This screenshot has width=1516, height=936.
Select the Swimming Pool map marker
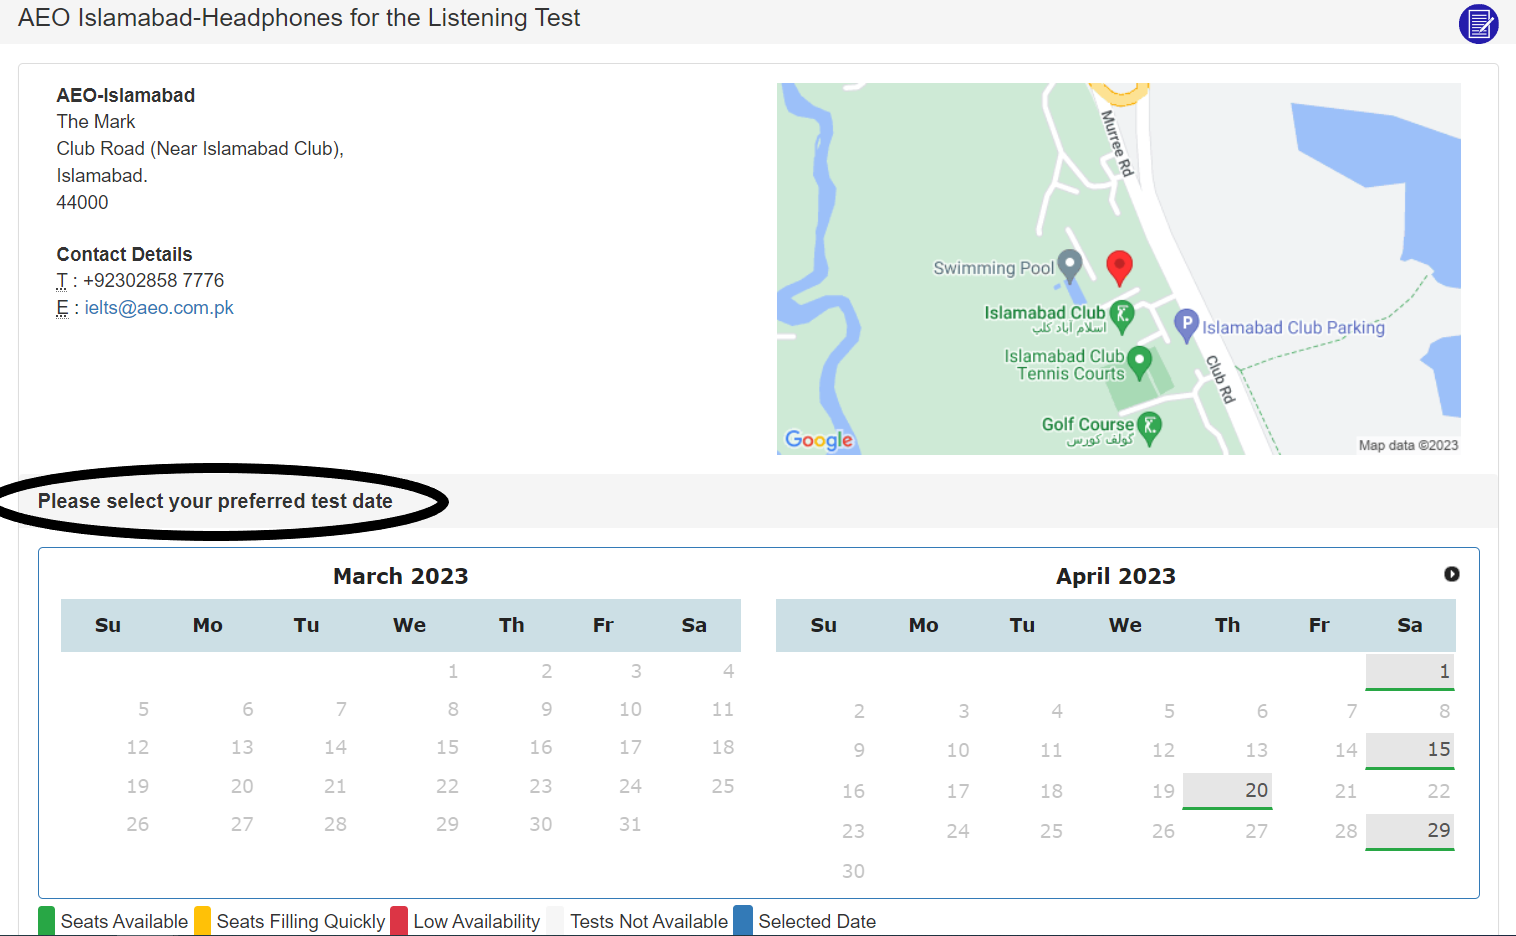(1070, 266)
